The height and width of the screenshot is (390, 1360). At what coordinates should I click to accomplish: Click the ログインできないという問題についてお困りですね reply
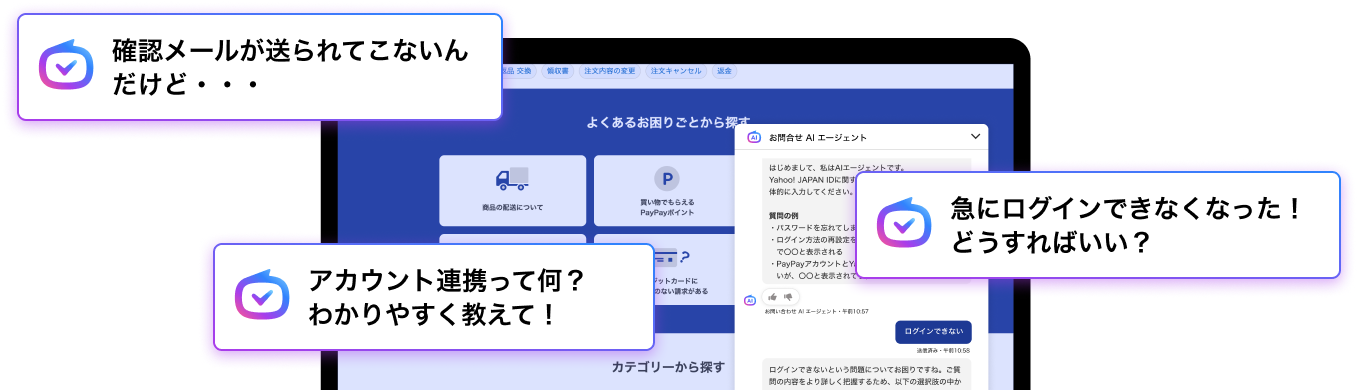coord(867,373)
